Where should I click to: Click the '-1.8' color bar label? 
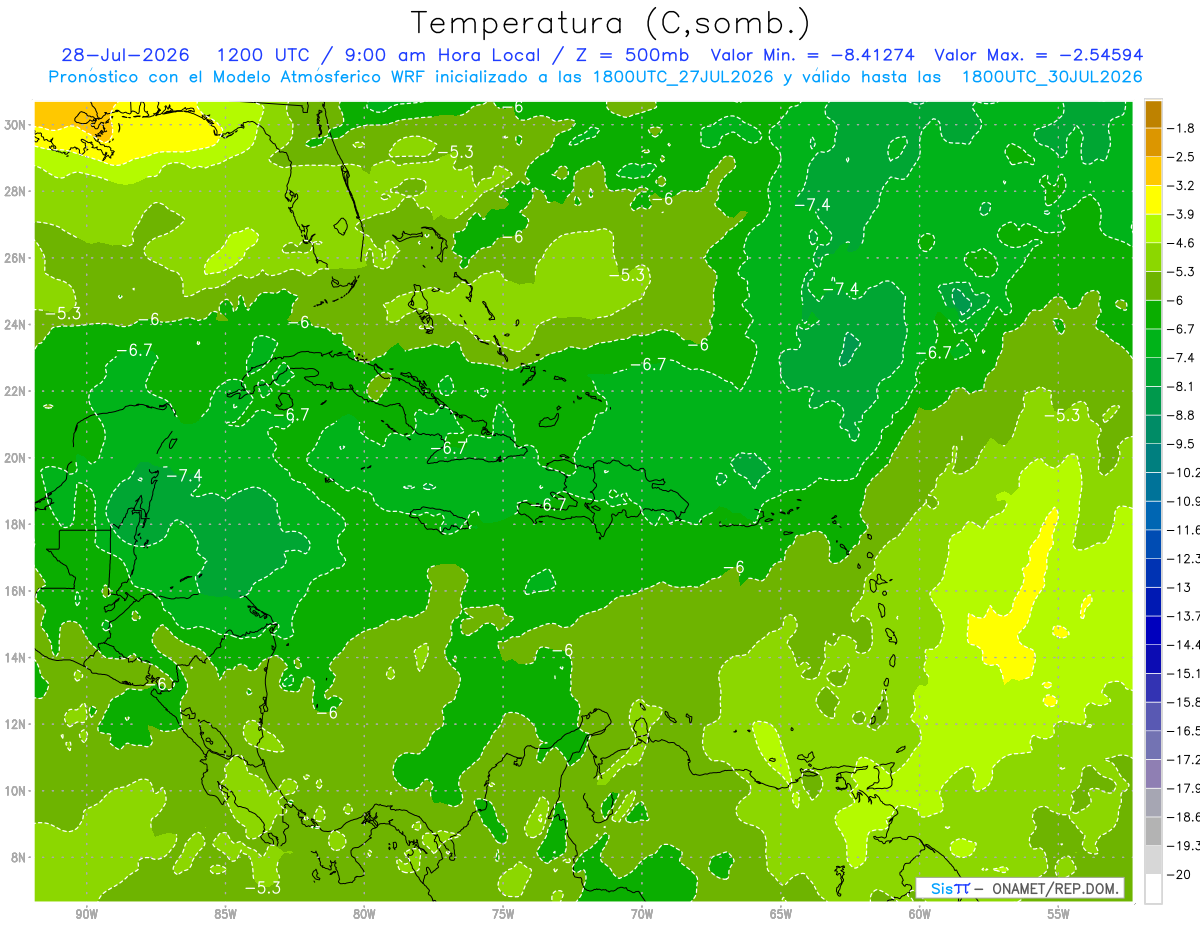[1182, 128]
